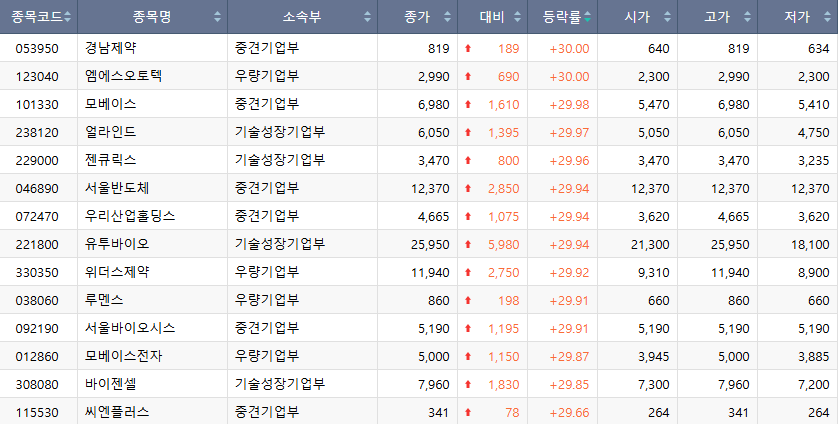The image size is (838, 424).
Task: Click closing price 25,950 of 유투바이오
Action: click(x=430, y=245)
